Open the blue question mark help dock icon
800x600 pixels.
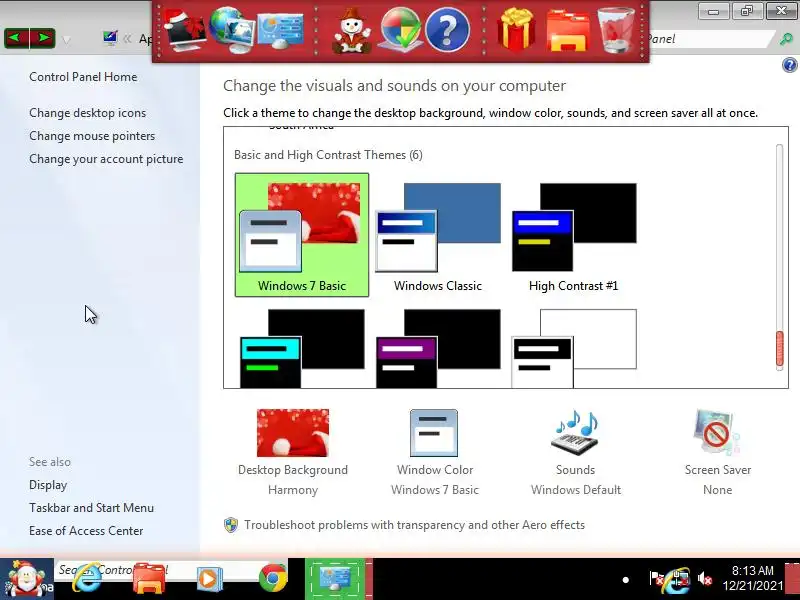tap(447, 31)
